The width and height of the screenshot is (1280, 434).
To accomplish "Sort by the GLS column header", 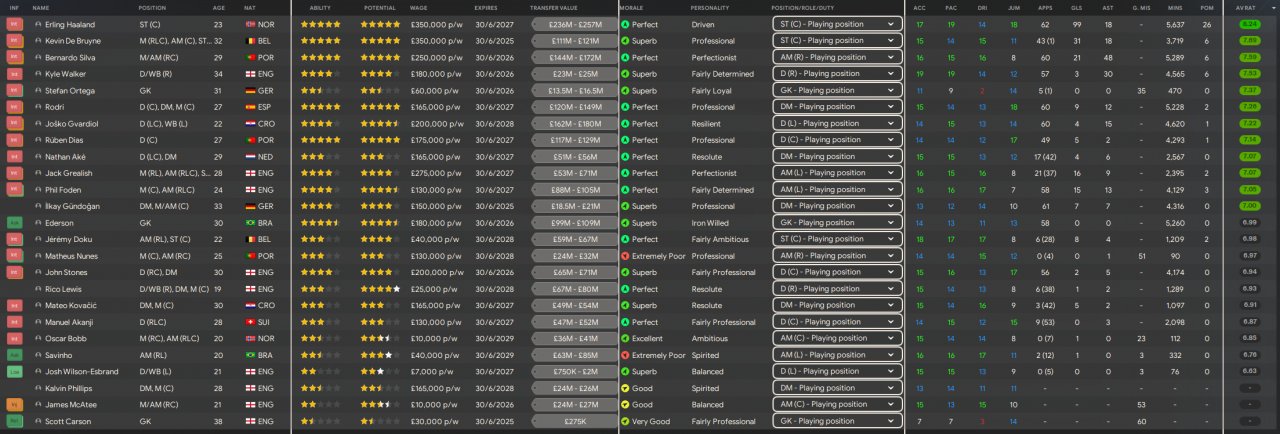I will (x=1078, y=7).
